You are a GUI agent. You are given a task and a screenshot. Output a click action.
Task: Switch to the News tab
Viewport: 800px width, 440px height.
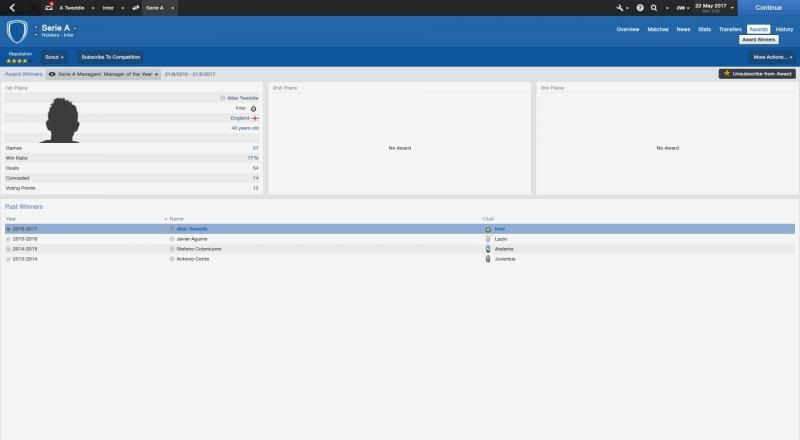coord(683,29)
